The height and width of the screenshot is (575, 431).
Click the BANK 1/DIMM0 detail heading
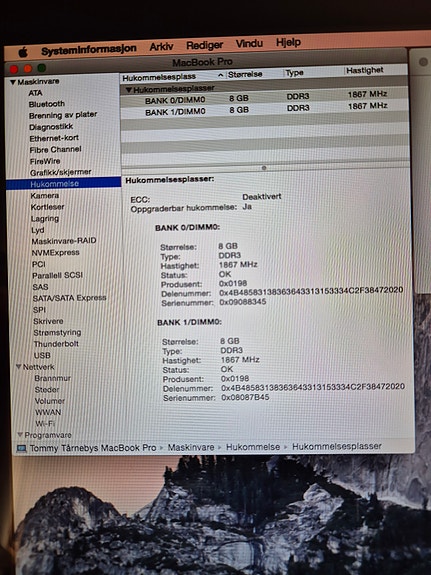tap(189, 322)
